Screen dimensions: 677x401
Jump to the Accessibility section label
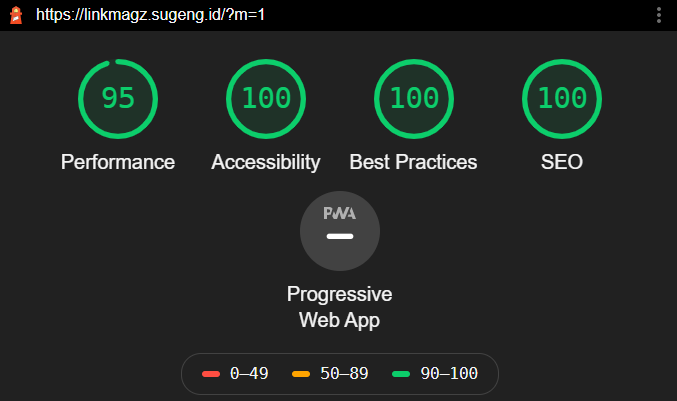tap(266, 162)
